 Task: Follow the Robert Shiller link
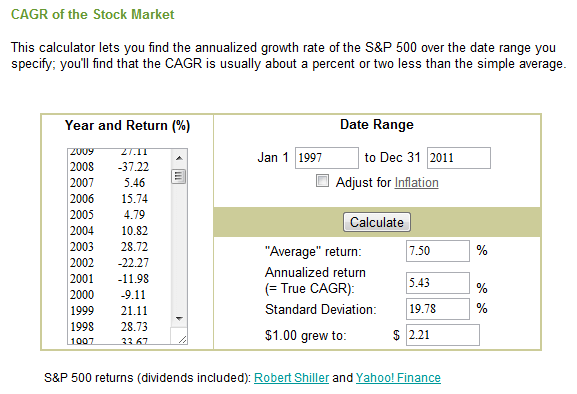(x=291, y=378)
